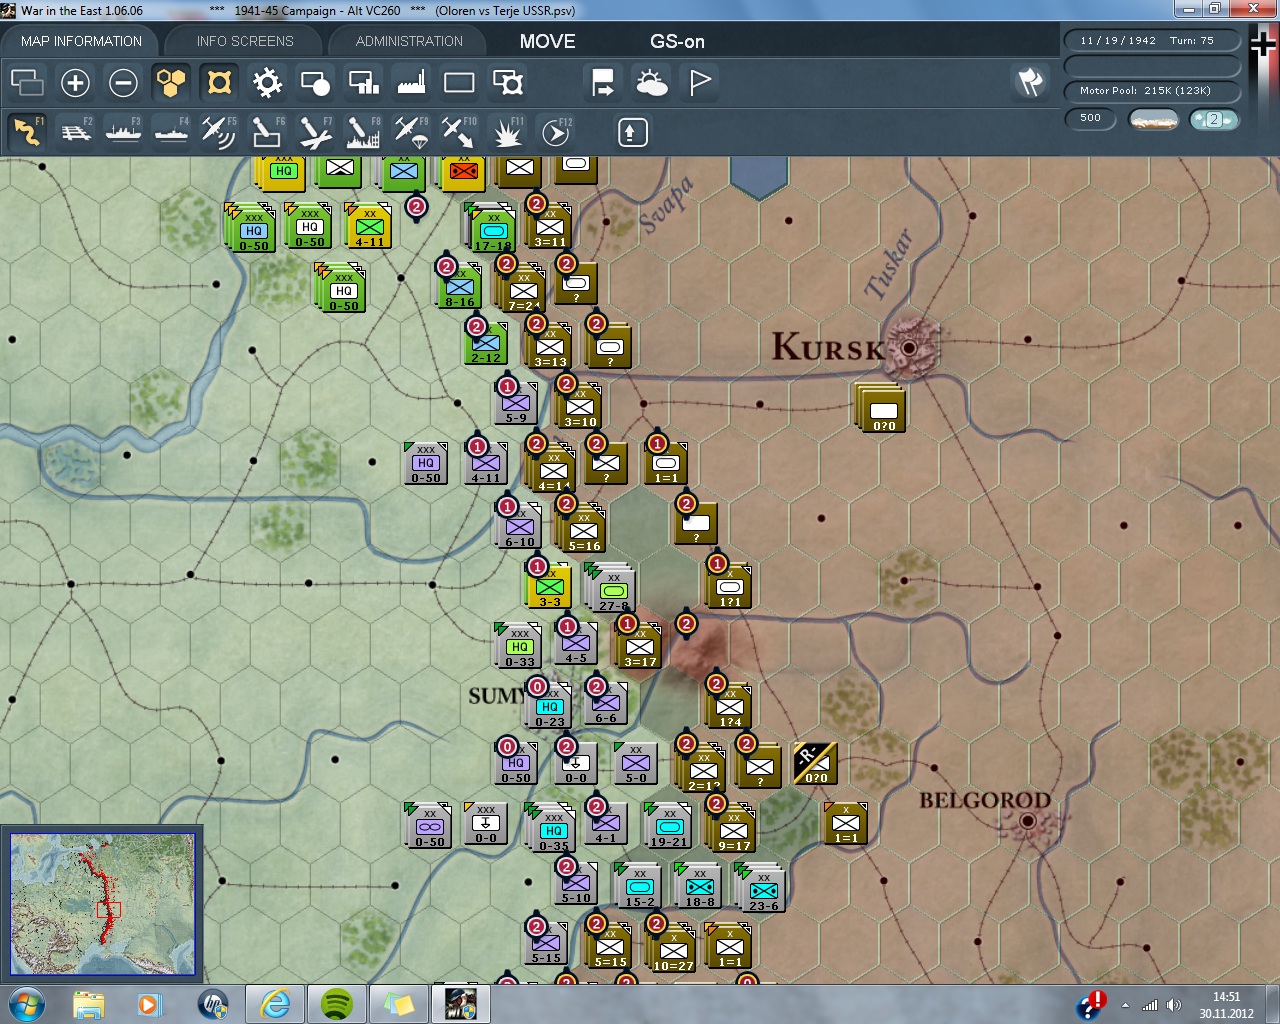
Task: Show the weather overlay icon
Action: click(x=651, y=82)
